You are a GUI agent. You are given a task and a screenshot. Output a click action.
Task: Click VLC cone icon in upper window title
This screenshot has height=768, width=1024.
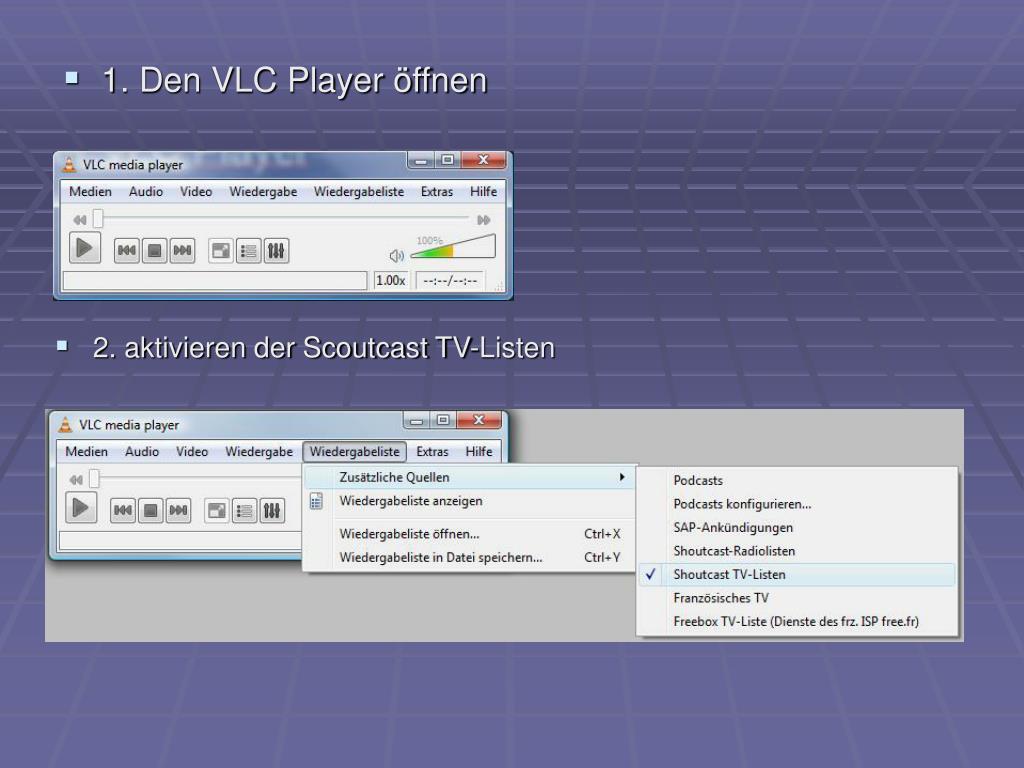pos(69,165)
